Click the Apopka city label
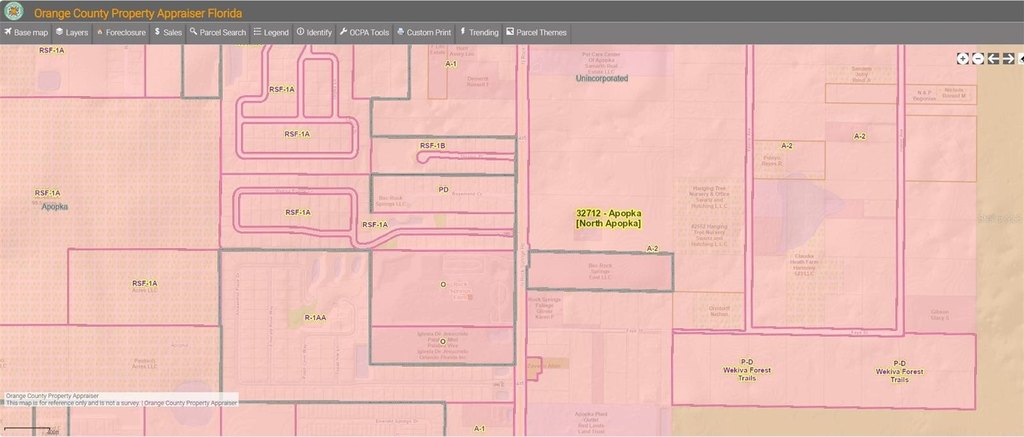 pyautogui.click(x=55, y=206)
